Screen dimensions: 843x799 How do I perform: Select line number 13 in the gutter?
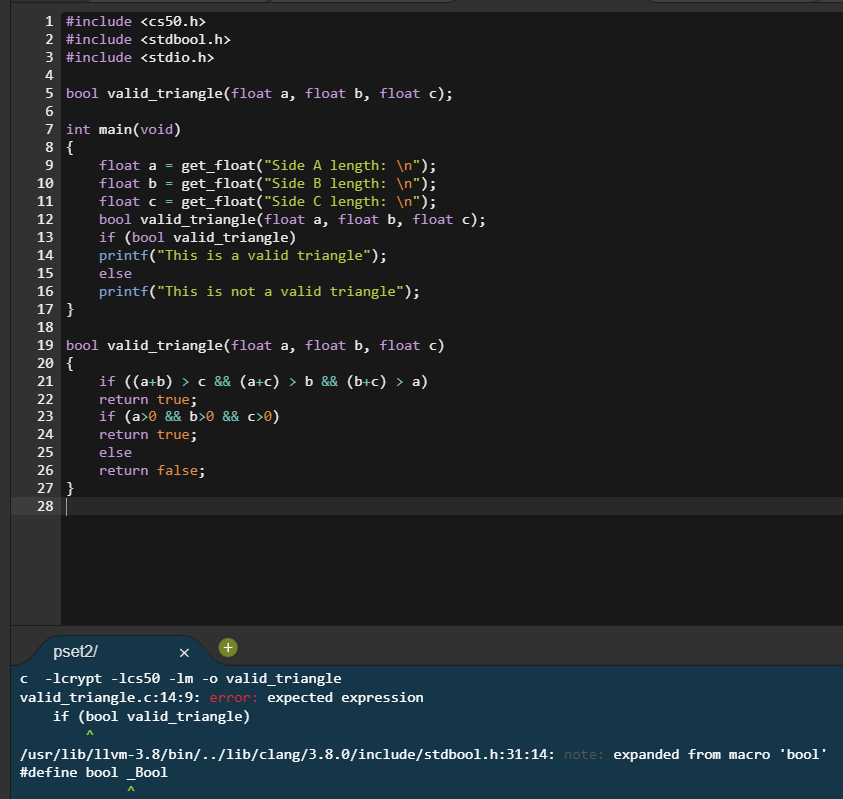tap(45, 237)
